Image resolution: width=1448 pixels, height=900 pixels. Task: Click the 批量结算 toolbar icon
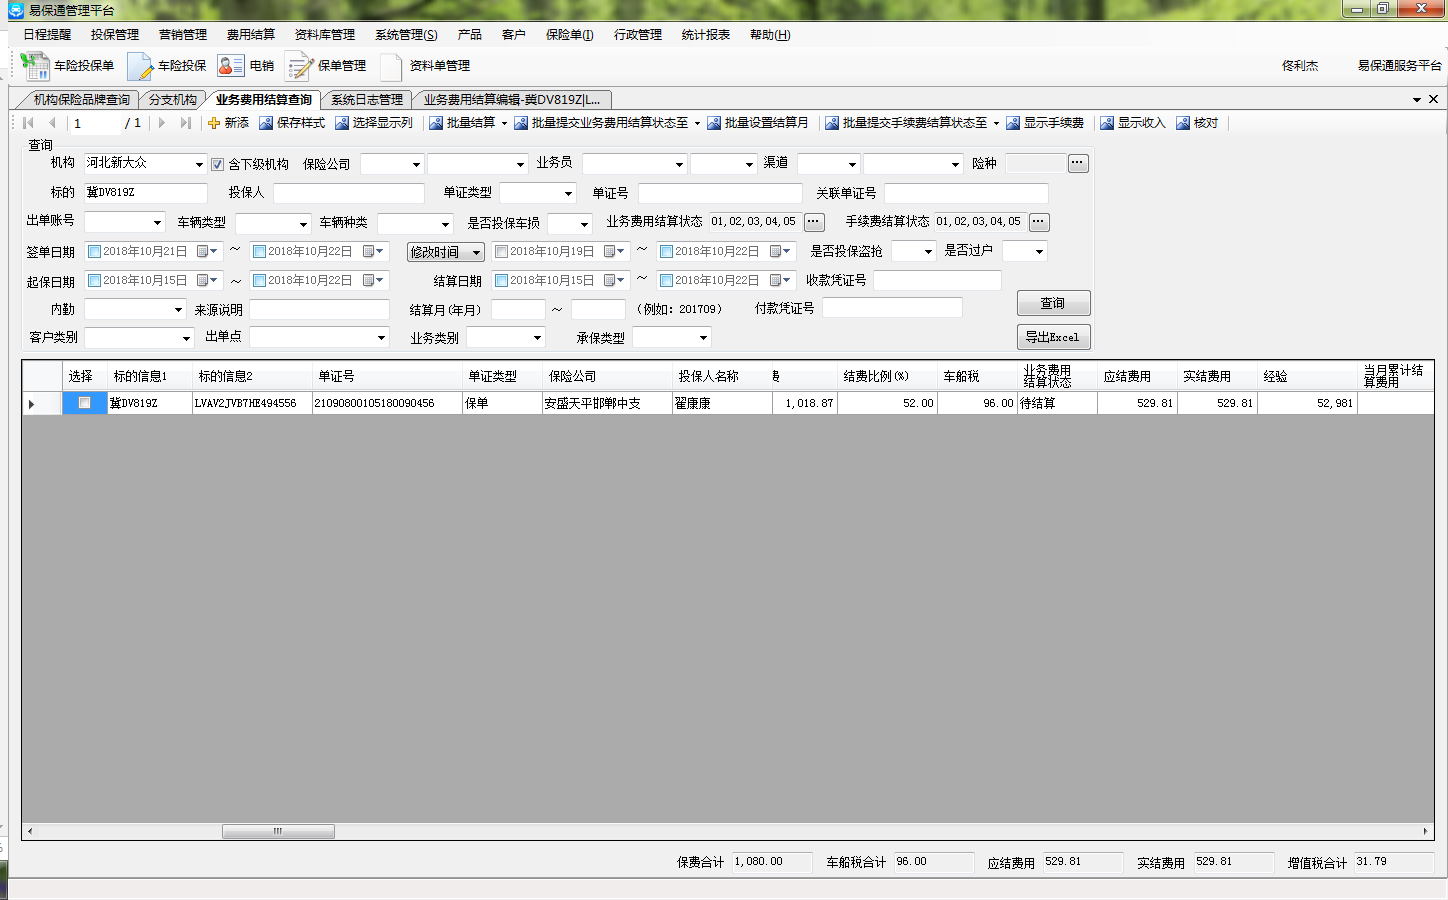click(x=436, y=123)
